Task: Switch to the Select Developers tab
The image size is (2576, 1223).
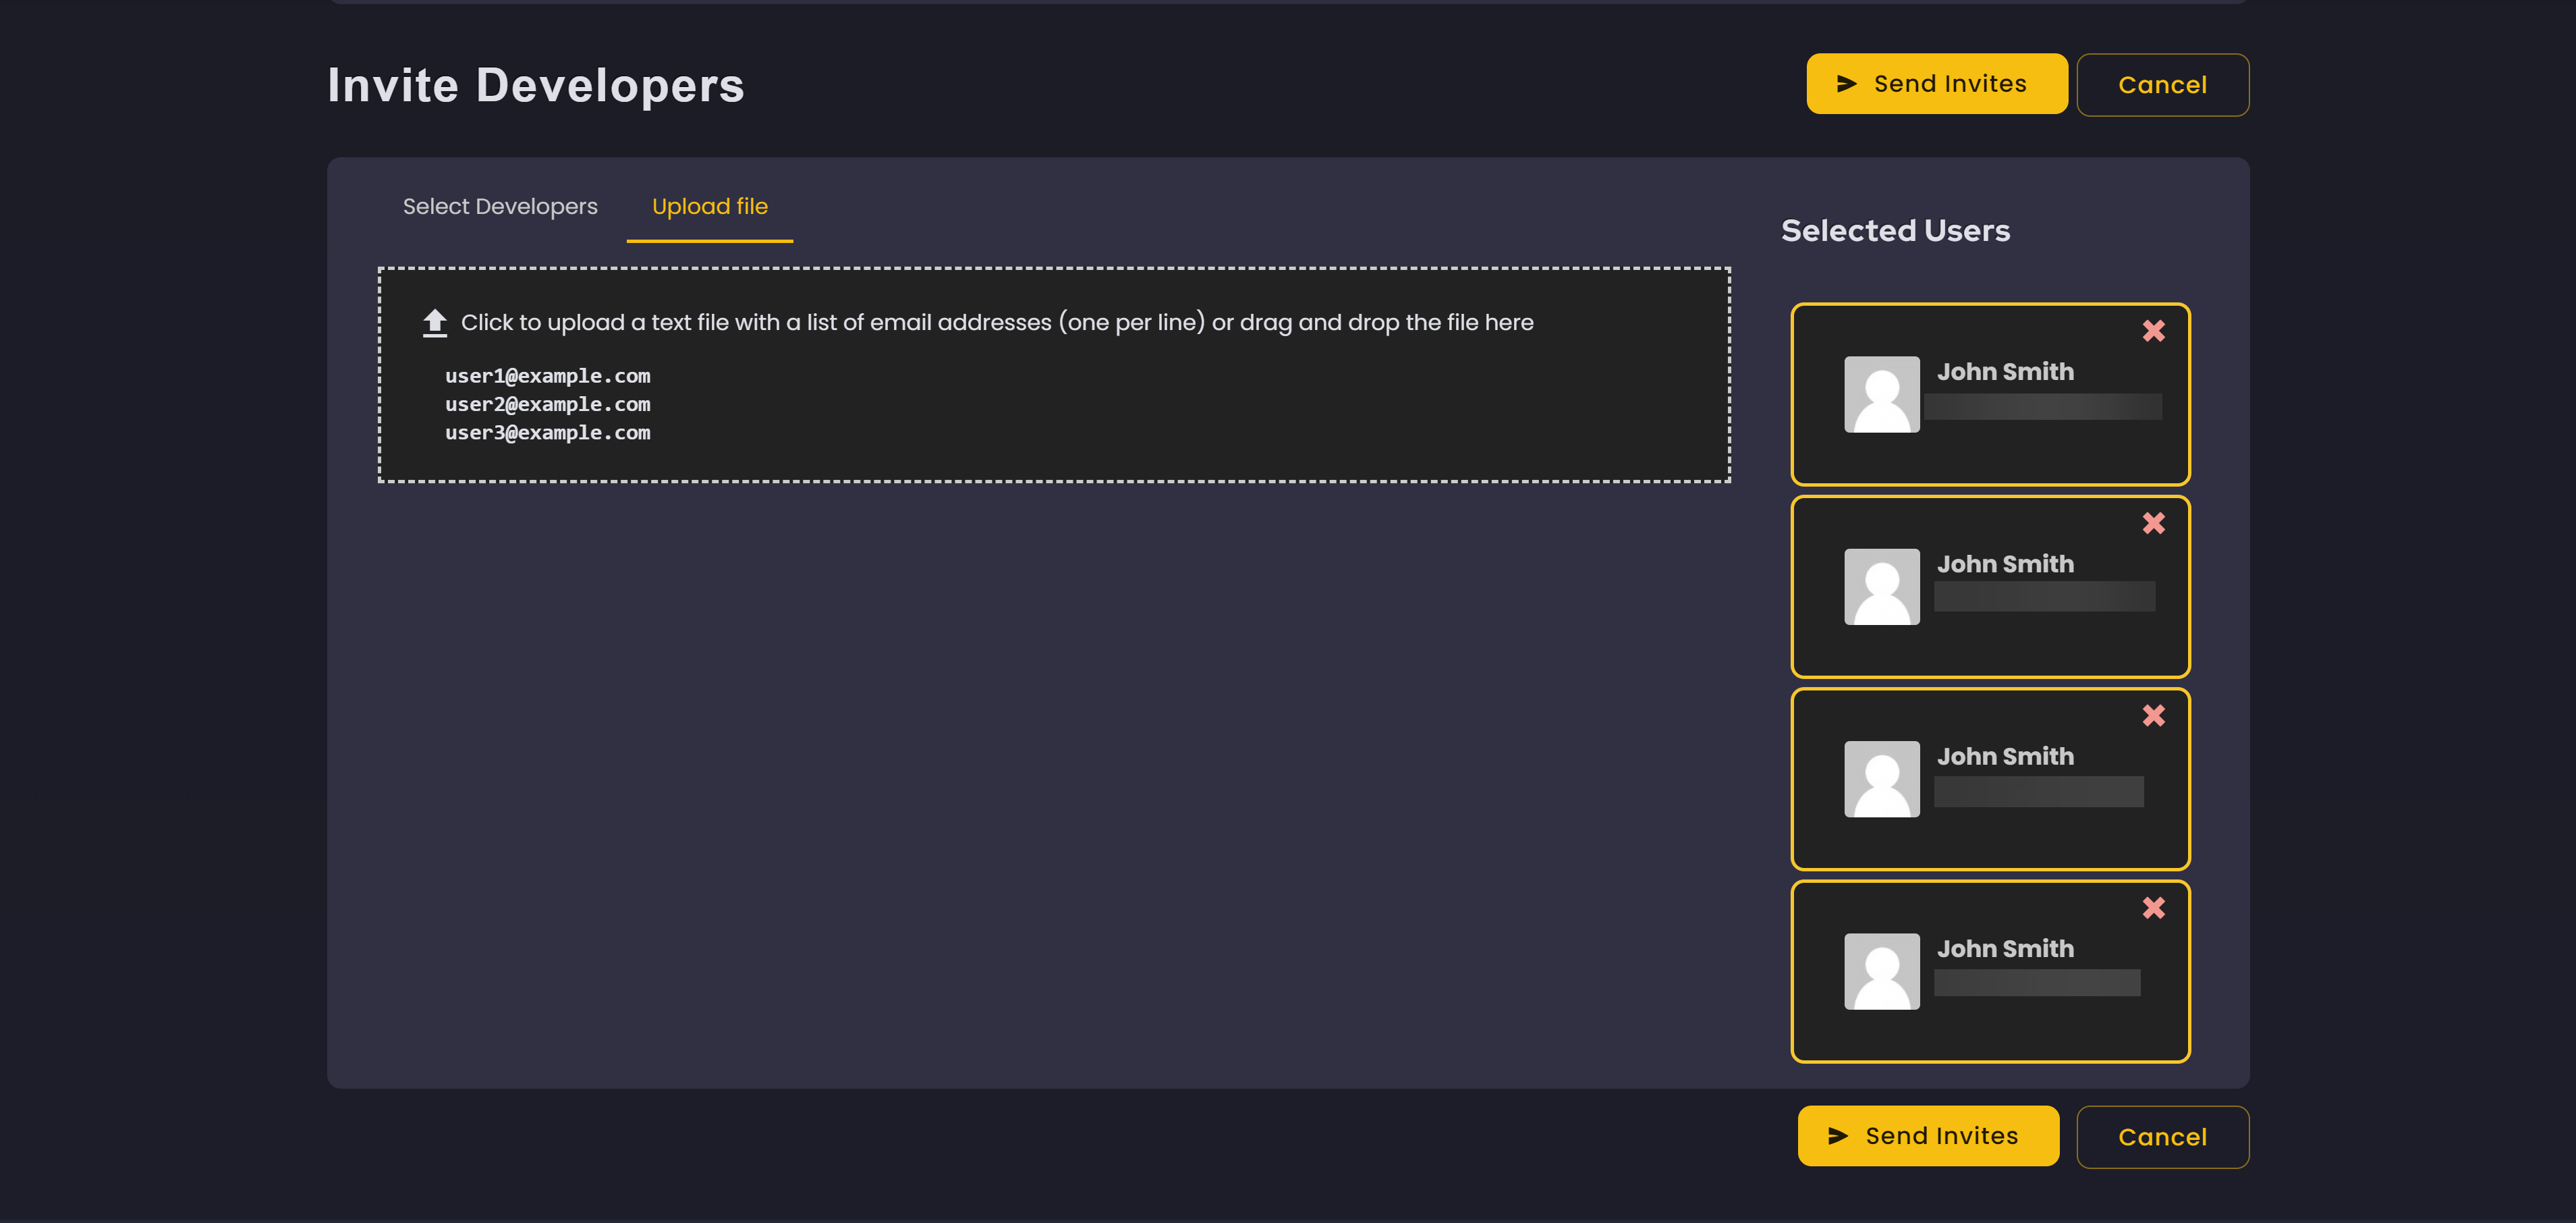Action: pyautogui.click(x=500, y=206)
